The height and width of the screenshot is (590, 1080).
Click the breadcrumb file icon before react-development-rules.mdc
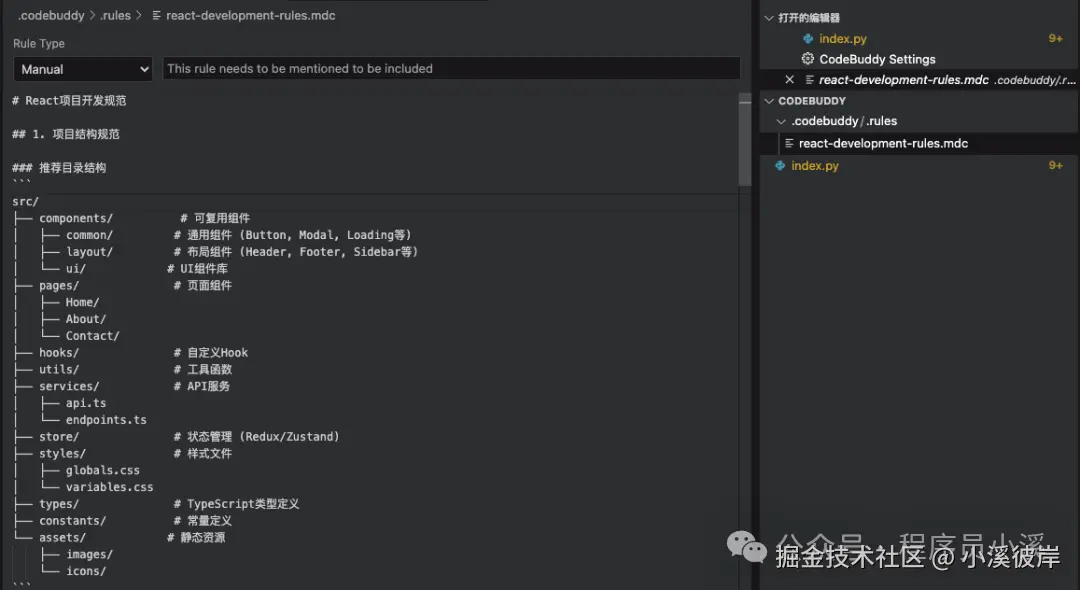(156, 15)
